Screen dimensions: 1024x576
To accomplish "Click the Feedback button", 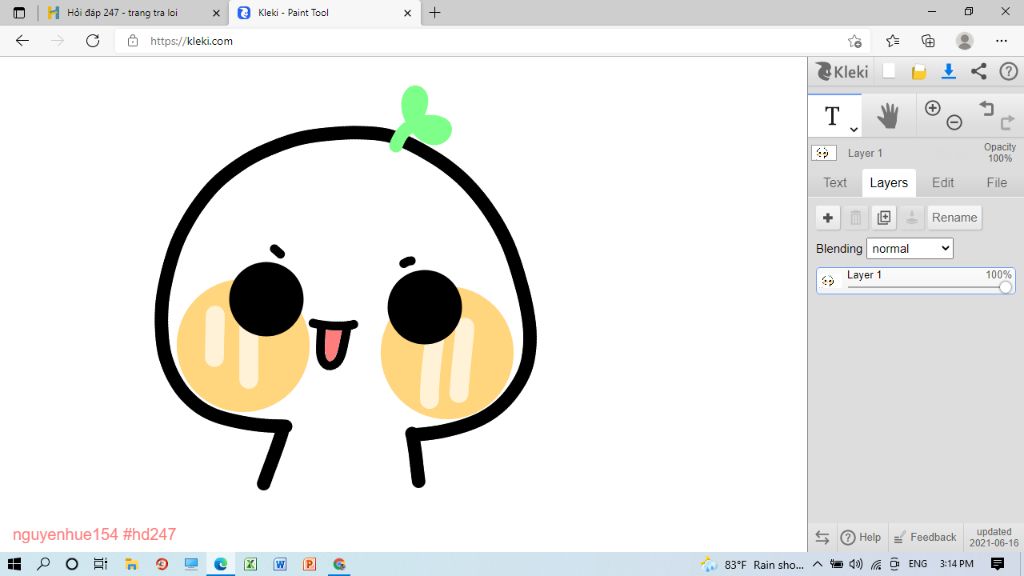I will click(x=925, y=537).
